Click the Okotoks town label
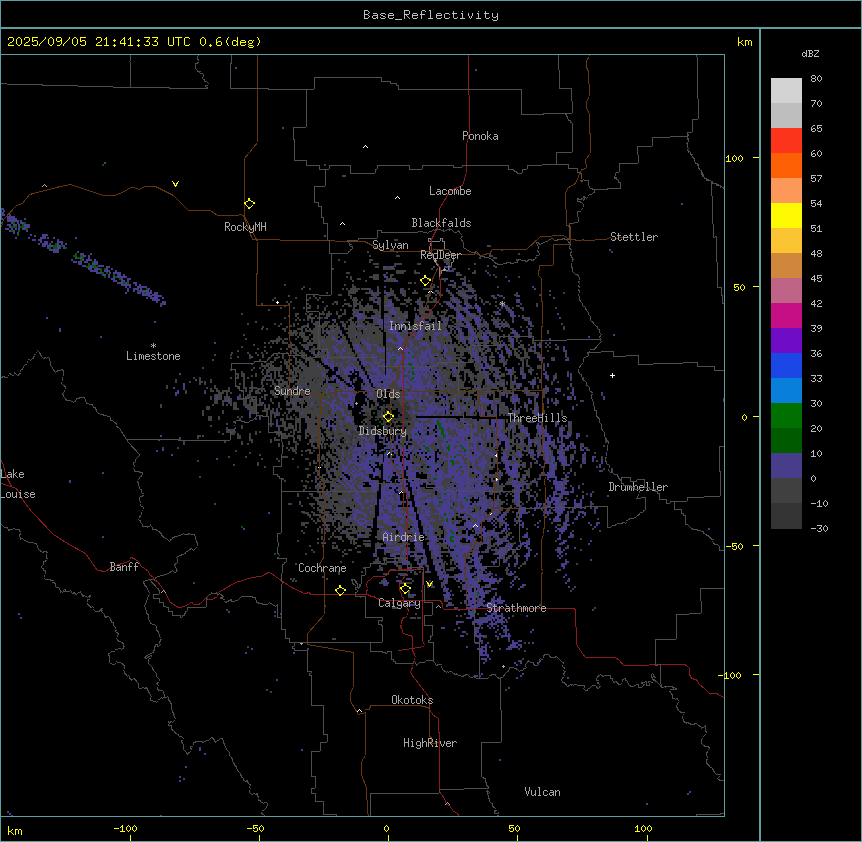The width and height of the screenshot is (862, 842). (412, 700)
